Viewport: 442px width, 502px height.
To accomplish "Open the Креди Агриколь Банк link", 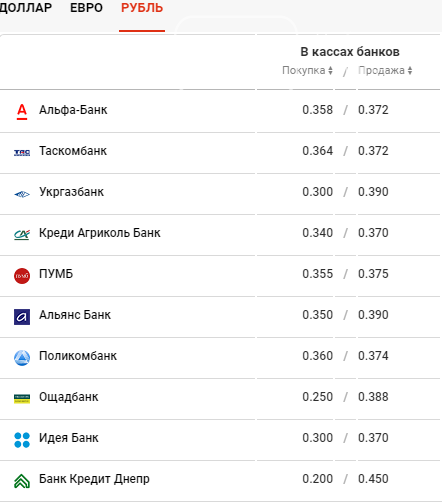I will point(100,233).
